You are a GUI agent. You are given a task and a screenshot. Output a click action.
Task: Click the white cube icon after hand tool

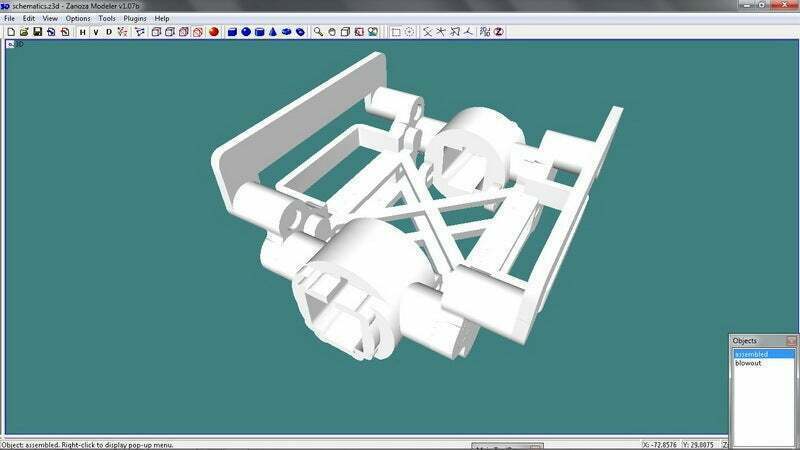tap(345, 32)
